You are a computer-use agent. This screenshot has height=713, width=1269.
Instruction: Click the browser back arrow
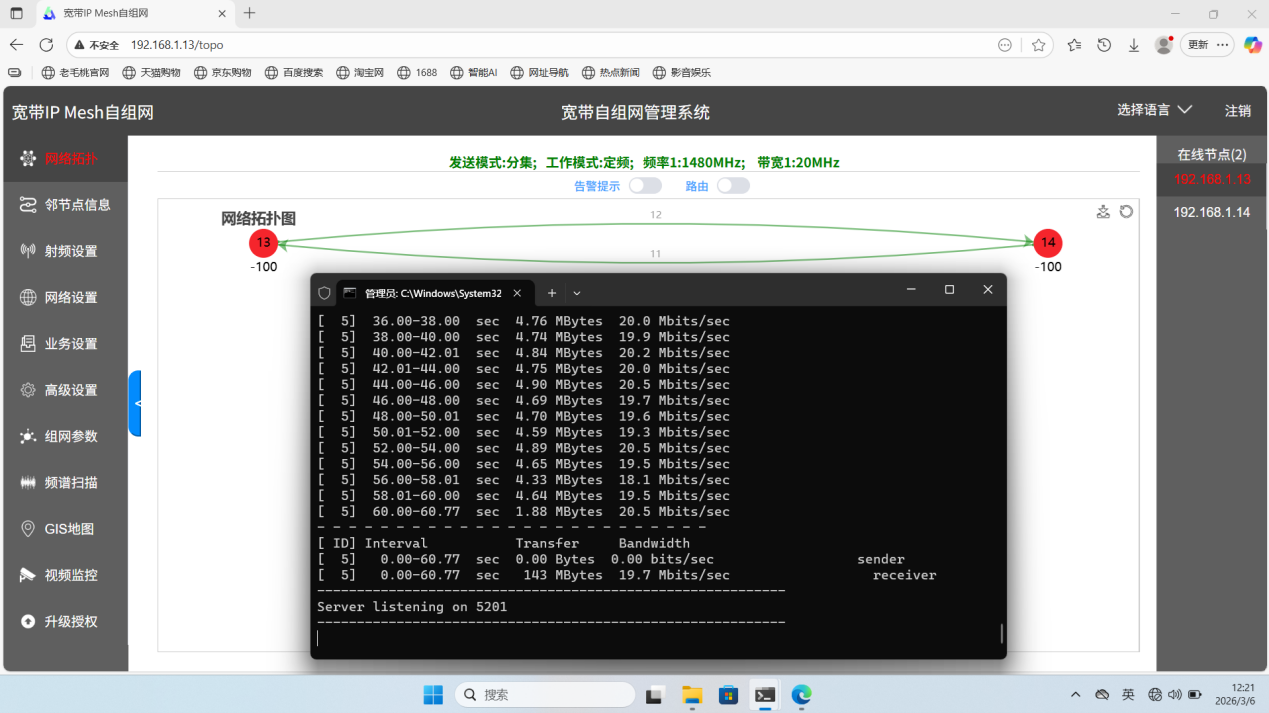pos(16,45)
